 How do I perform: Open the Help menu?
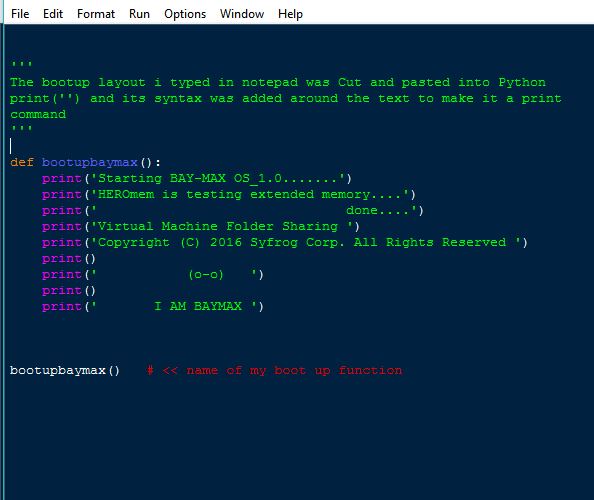(x=290, y=14)
